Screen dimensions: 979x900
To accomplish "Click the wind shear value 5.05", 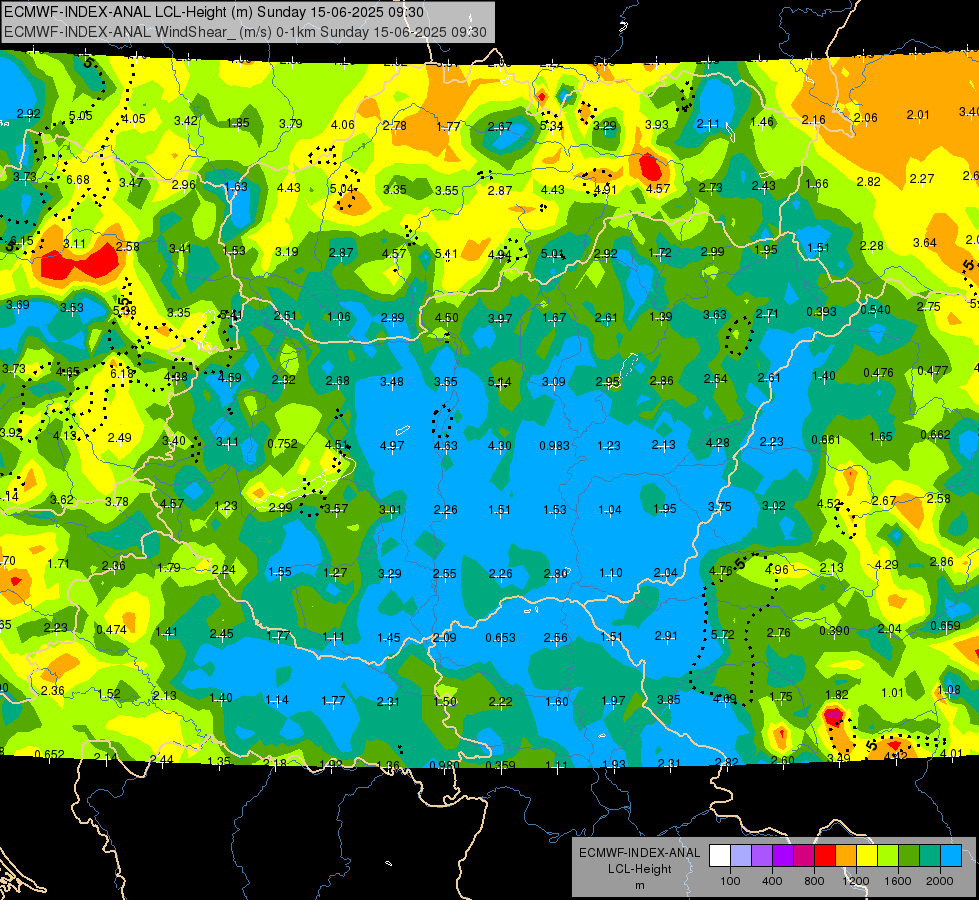I will coord(81,116).
